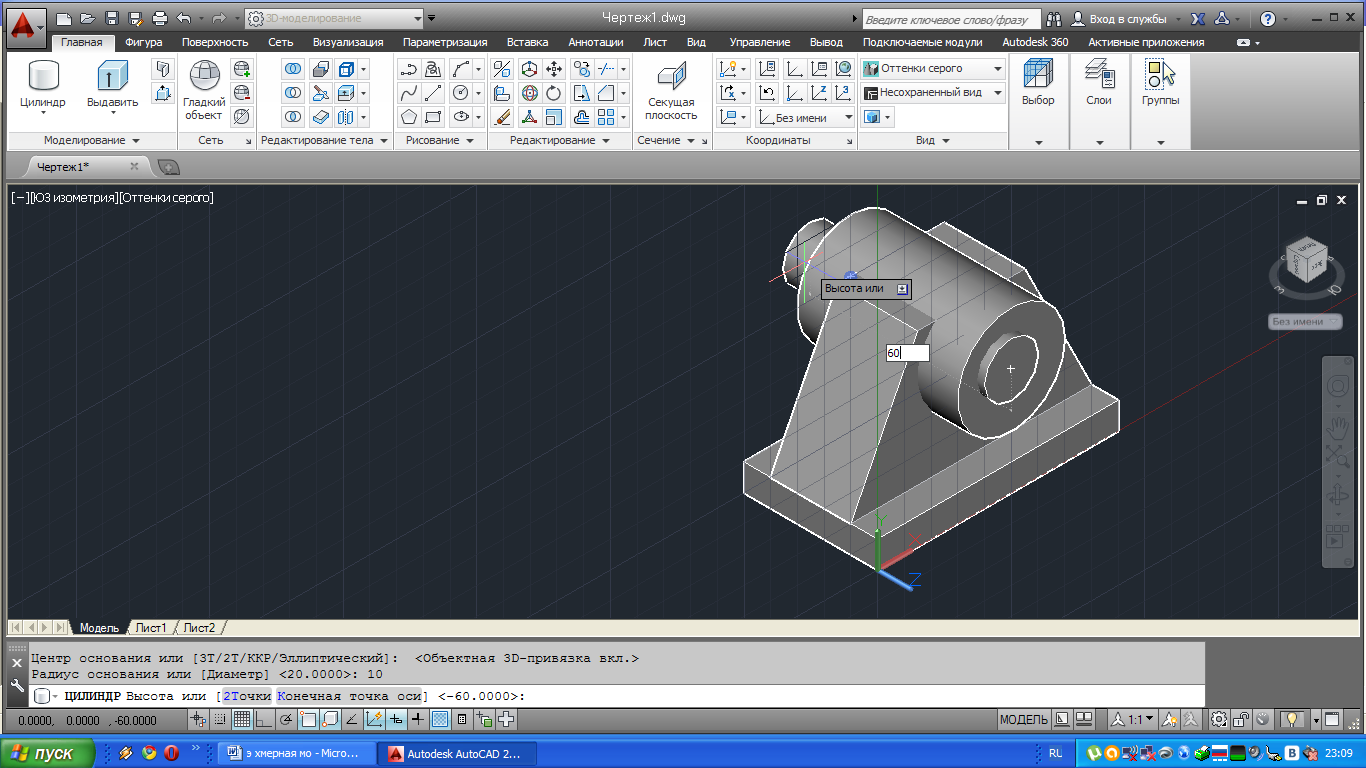Open the visual style dropdown 'Оттенки серого'

coord(932,68)
